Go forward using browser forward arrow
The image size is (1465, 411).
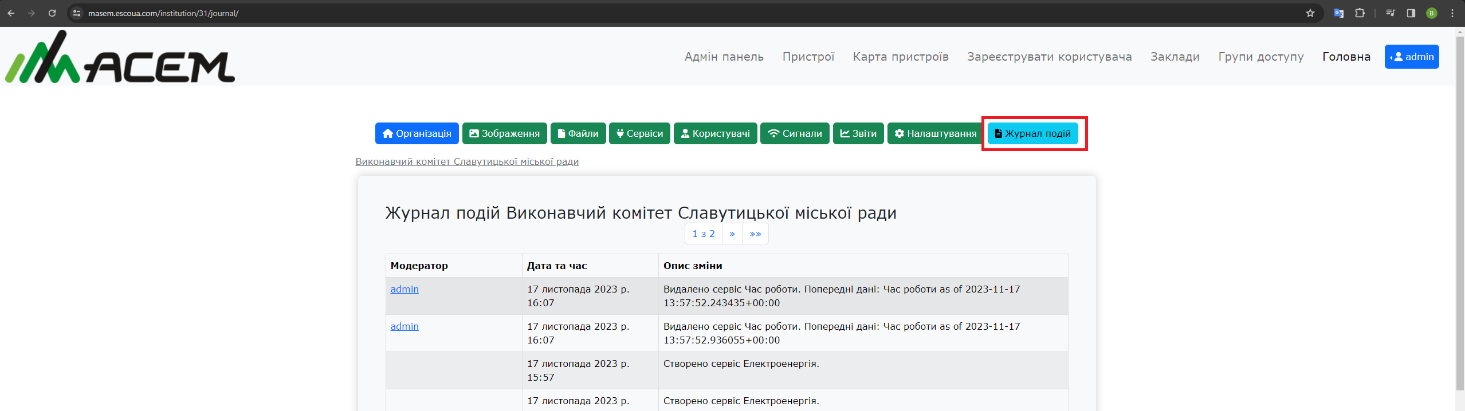pyautogui.click(x=30, y=13)
